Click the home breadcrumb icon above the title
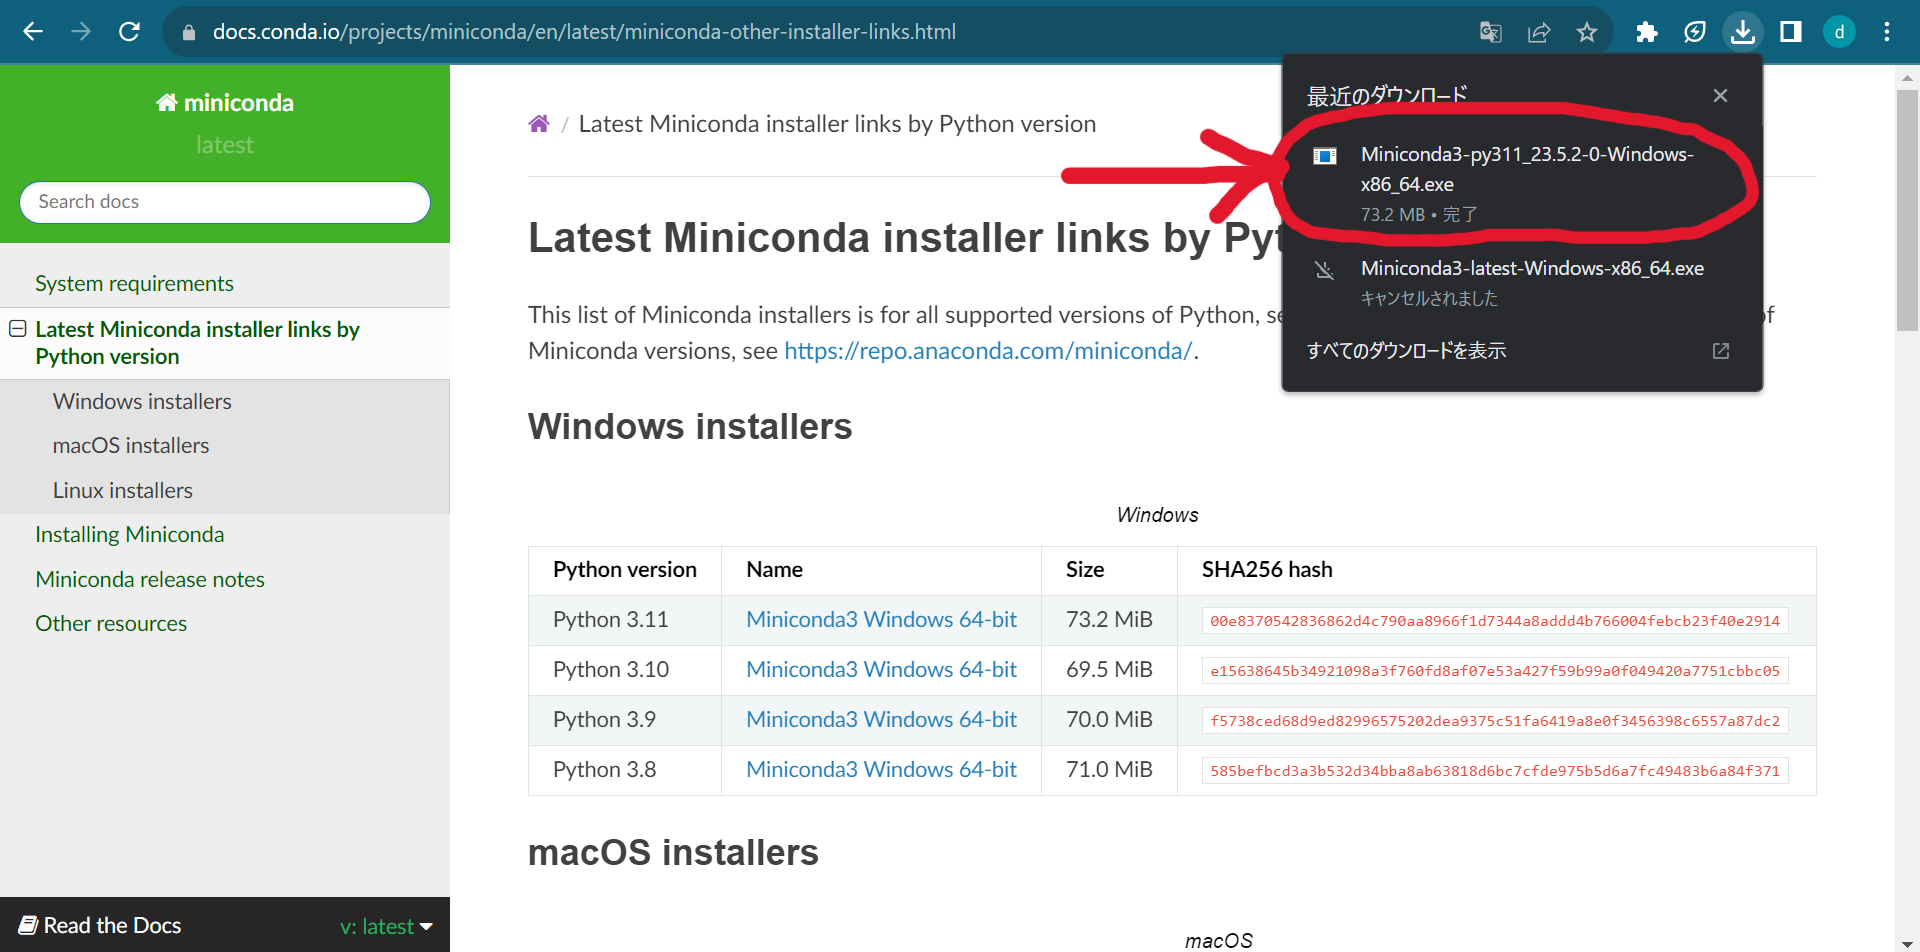Image resolution: width=1920 pixels, height=952 pixels. [539, 123]
